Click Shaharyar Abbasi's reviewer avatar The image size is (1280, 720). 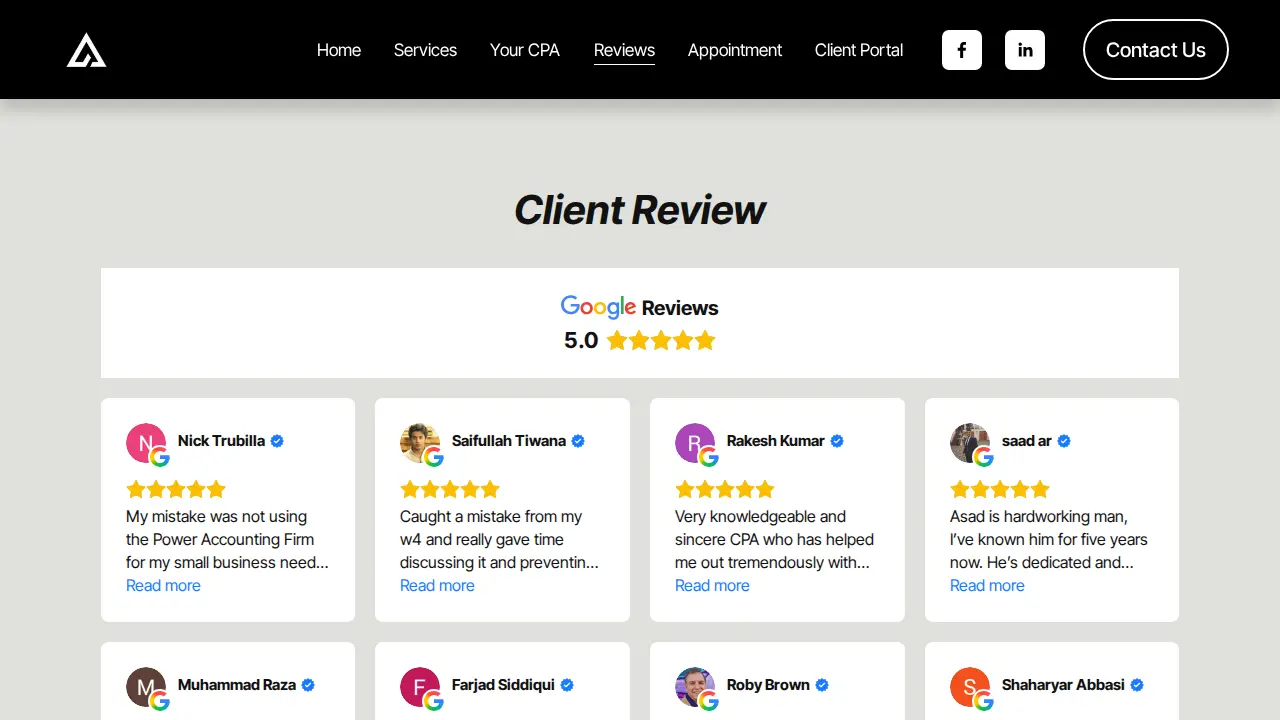coord(970,687)
